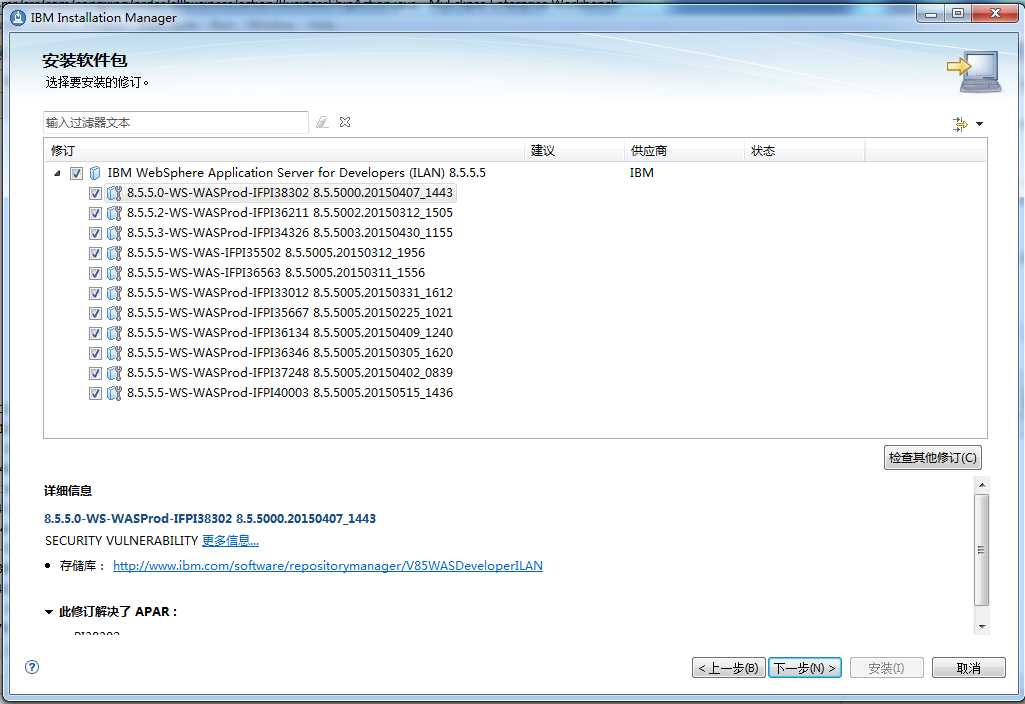
Task: Select row 8.5.5.5-WS-WASProd-IFPI36134 text
Action: pyautogui.click(x=290, y=333)
